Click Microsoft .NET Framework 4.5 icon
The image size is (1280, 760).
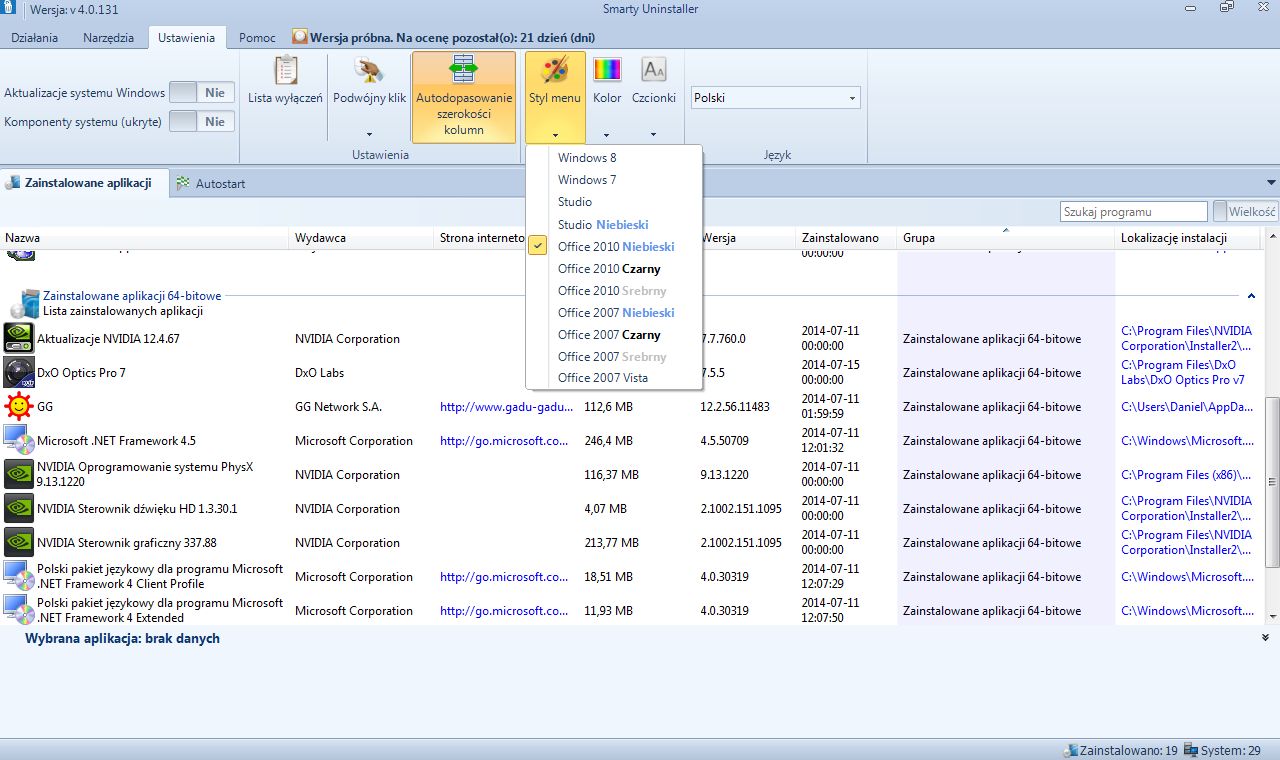click(x=19, y=440)
